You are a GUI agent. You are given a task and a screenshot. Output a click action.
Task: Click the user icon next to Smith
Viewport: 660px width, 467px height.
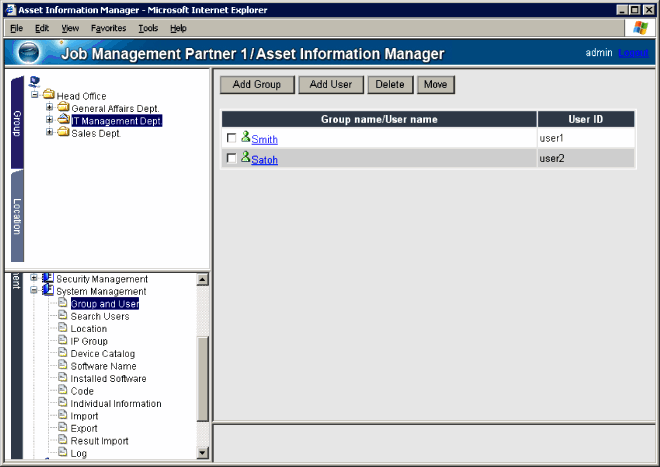click(245, 139)
